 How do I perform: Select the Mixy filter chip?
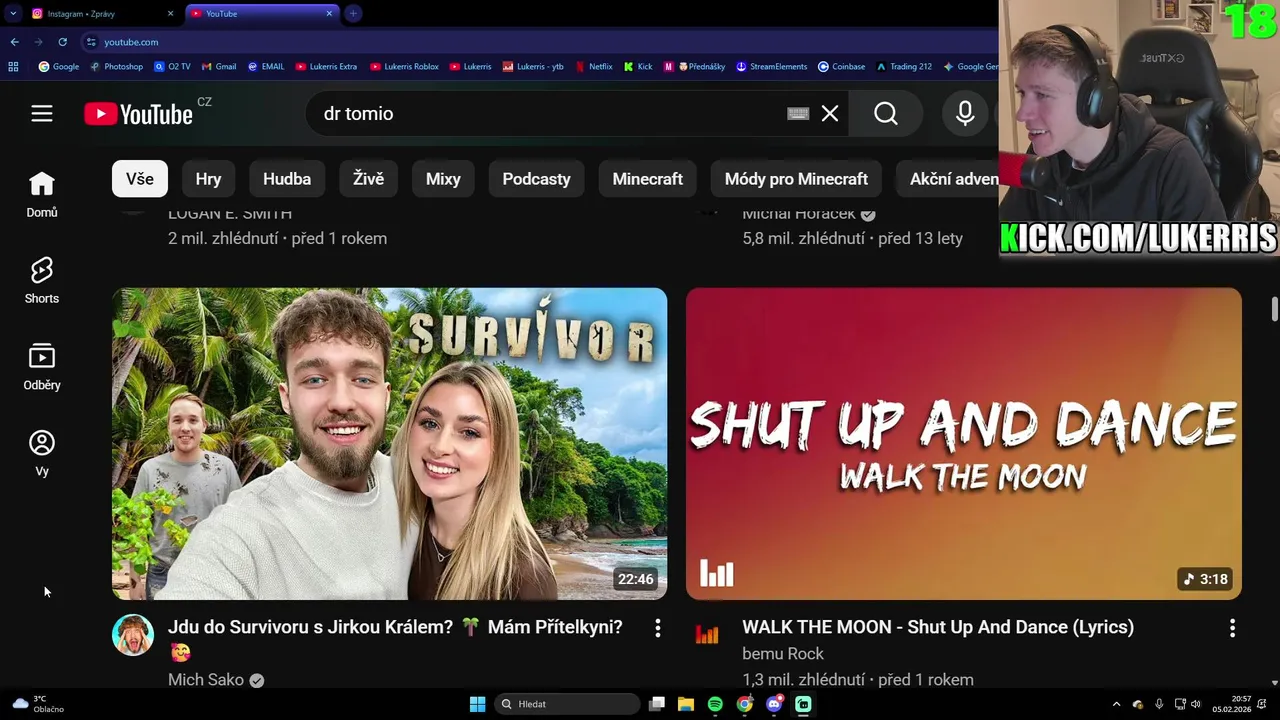[x=443, y=179]
